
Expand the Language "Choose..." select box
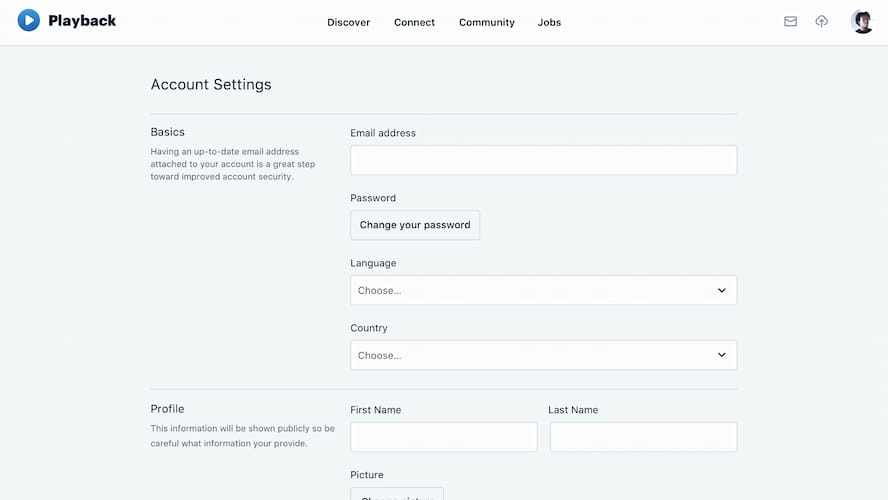(x=530, y=290)
